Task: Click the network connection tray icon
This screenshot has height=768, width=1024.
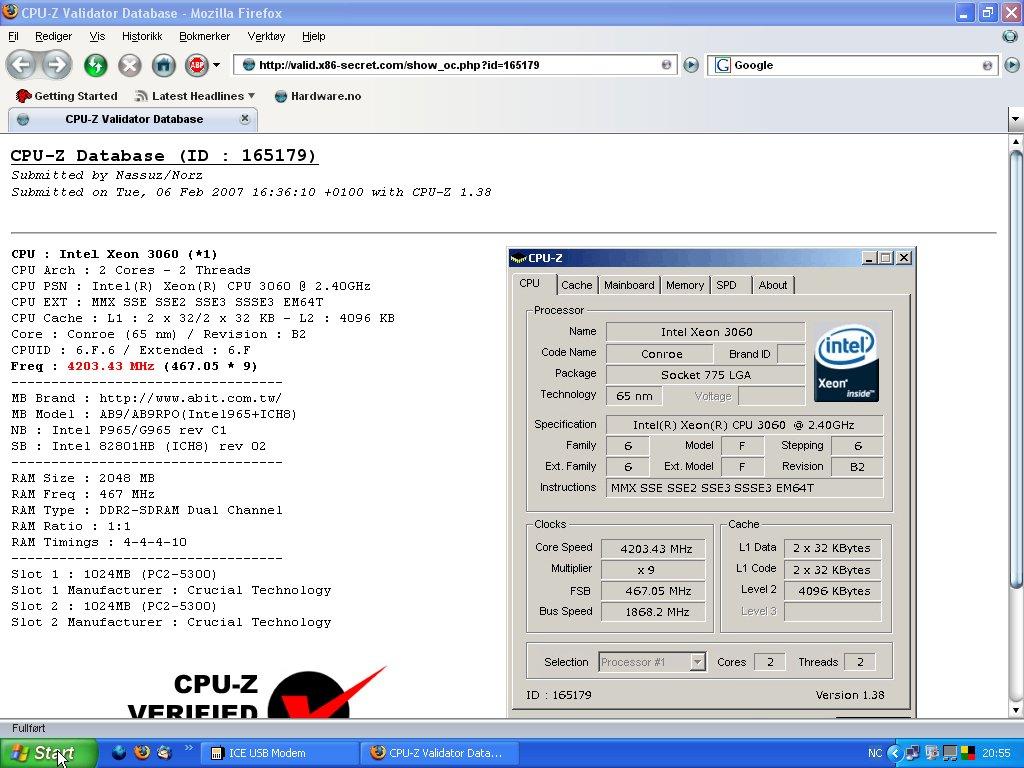Action: point(913,753)
